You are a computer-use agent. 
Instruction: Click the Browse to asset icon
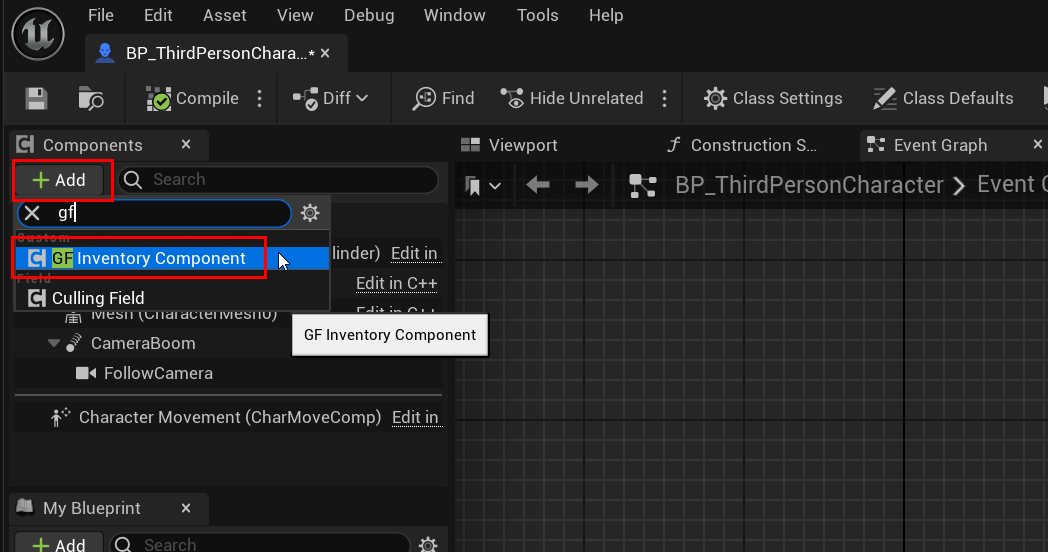[x=91, y=98]
